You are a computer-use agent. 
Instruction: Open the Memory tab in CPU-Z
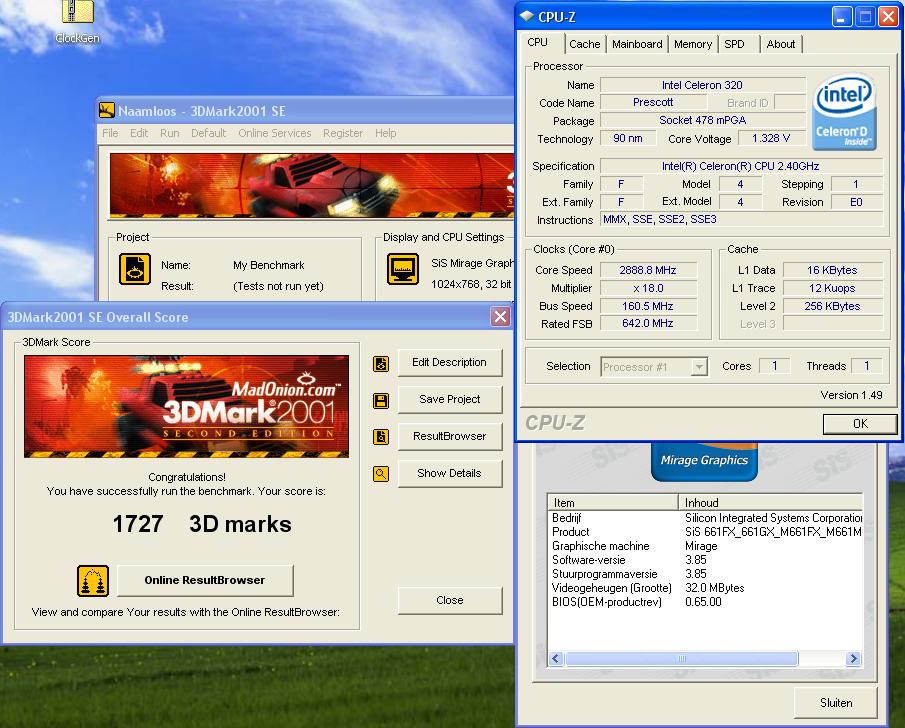pos(693,44)
